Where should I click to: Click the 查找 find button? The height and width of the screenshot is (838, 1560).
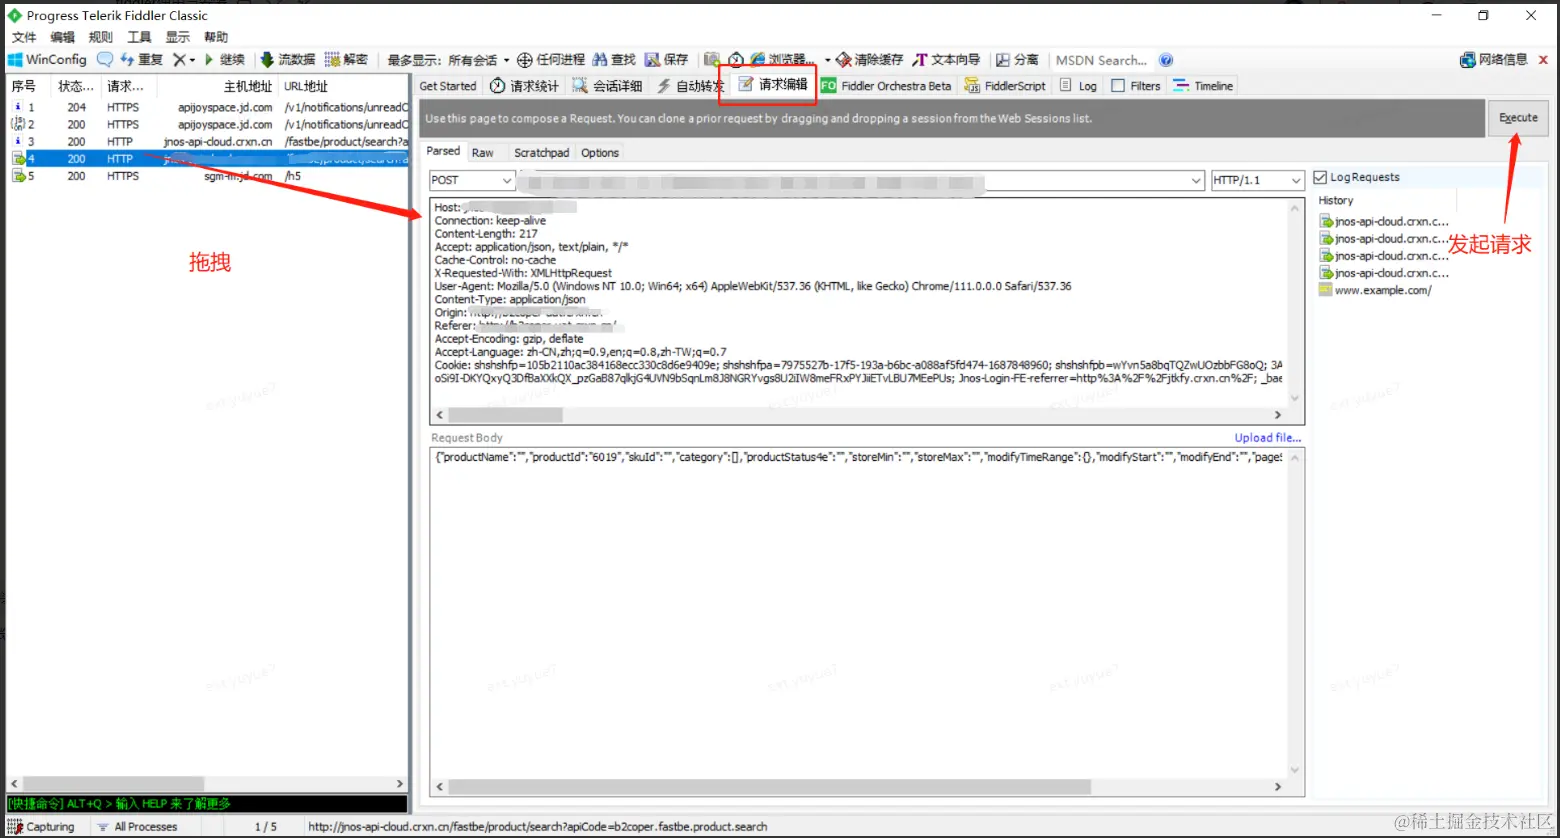point(614,60)
